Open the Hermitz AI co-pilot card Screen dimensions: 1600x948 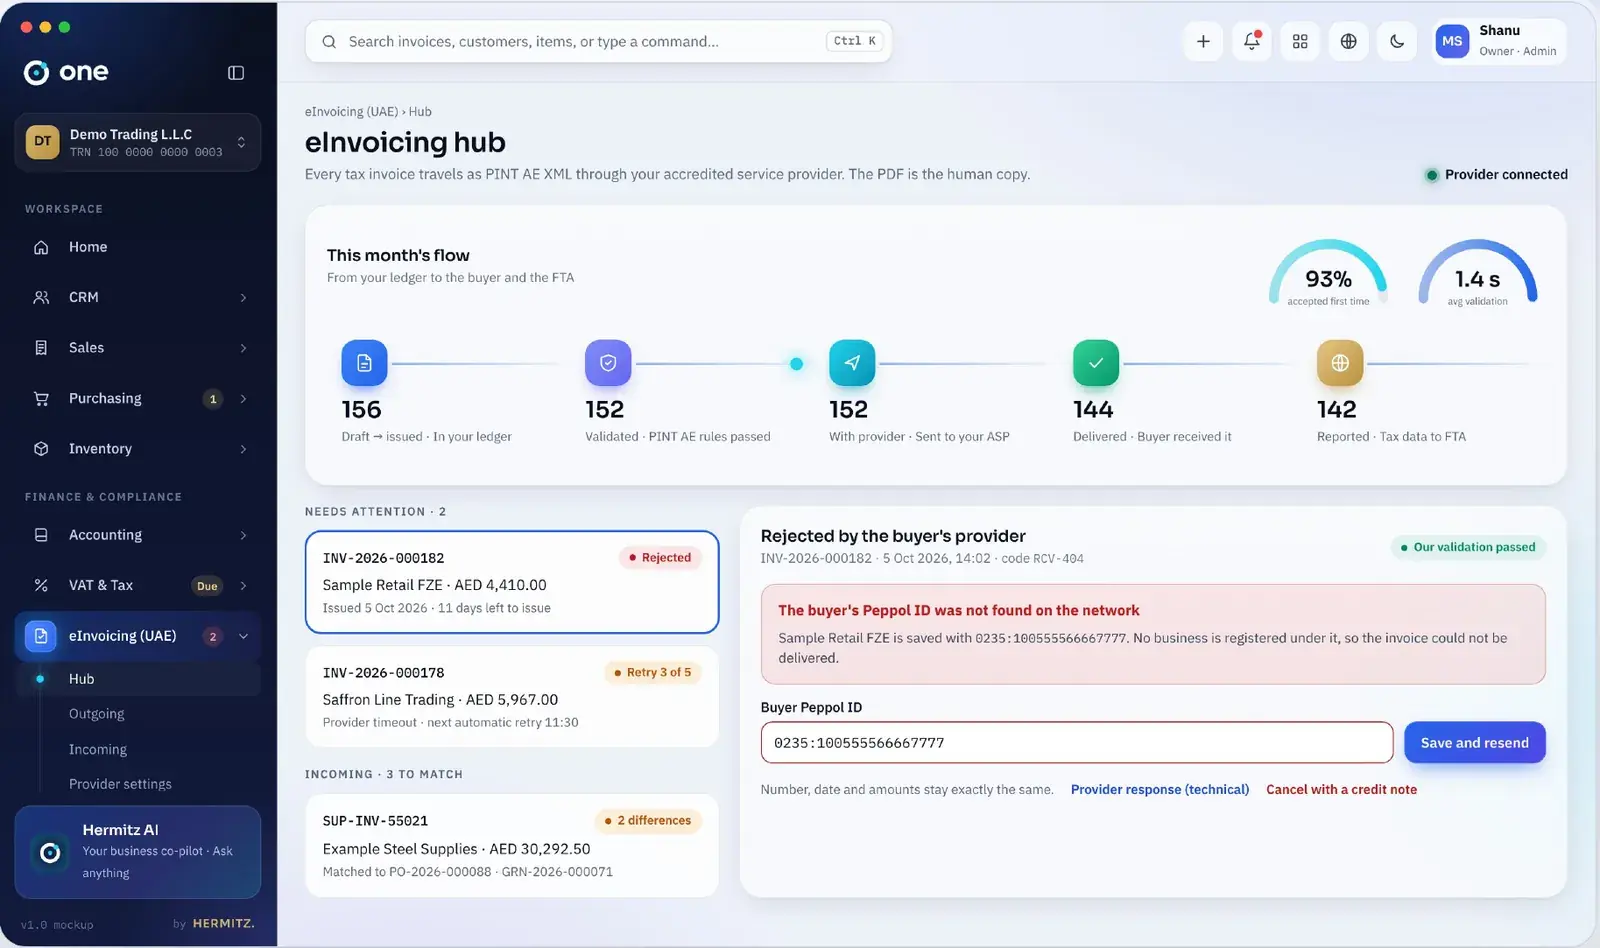pyautogui.click(x=138, y=852)
